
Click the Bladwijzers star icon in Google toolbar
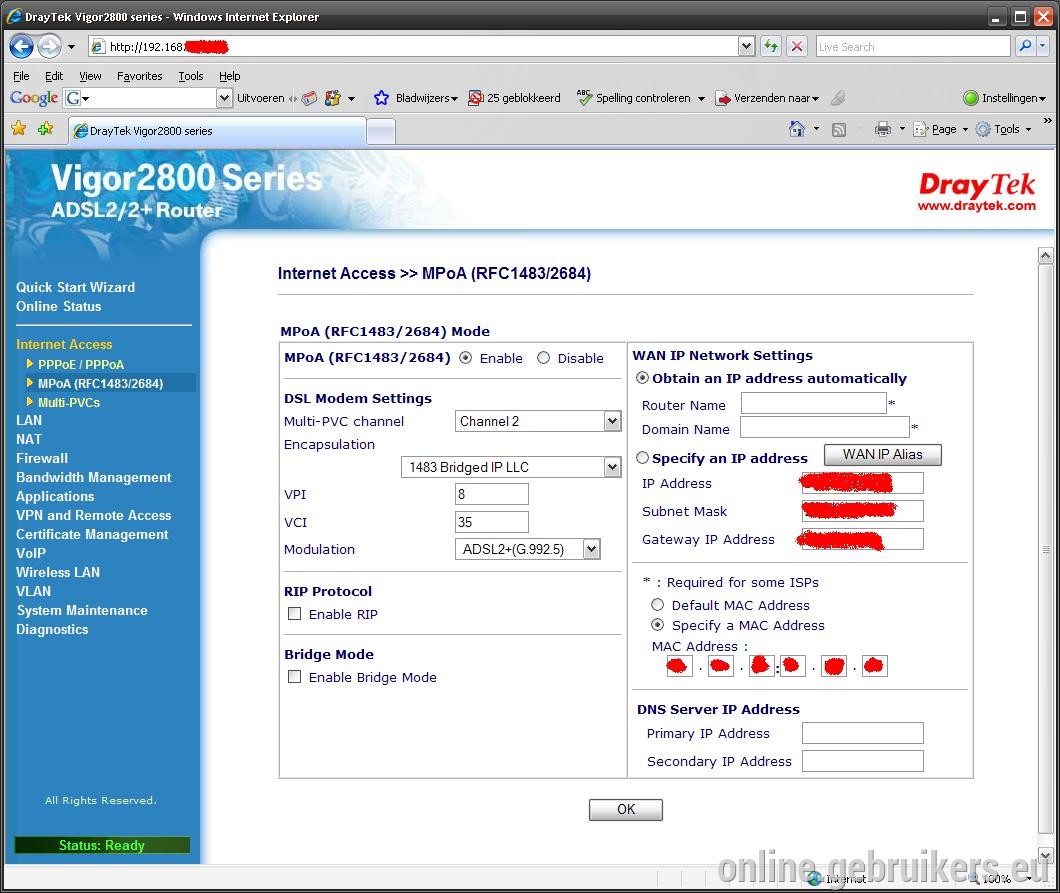coord(381,98)
